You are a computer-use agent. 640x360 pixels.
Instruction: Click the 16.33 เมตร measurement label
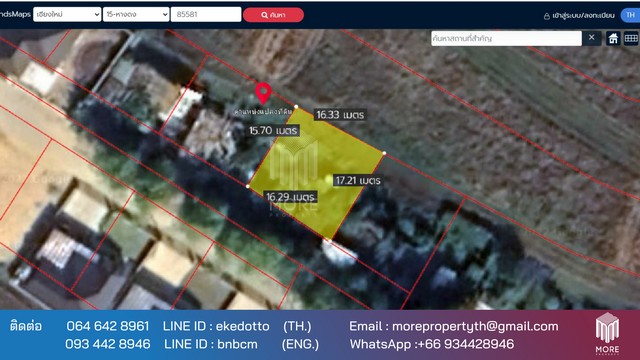(x=340, y=115)
